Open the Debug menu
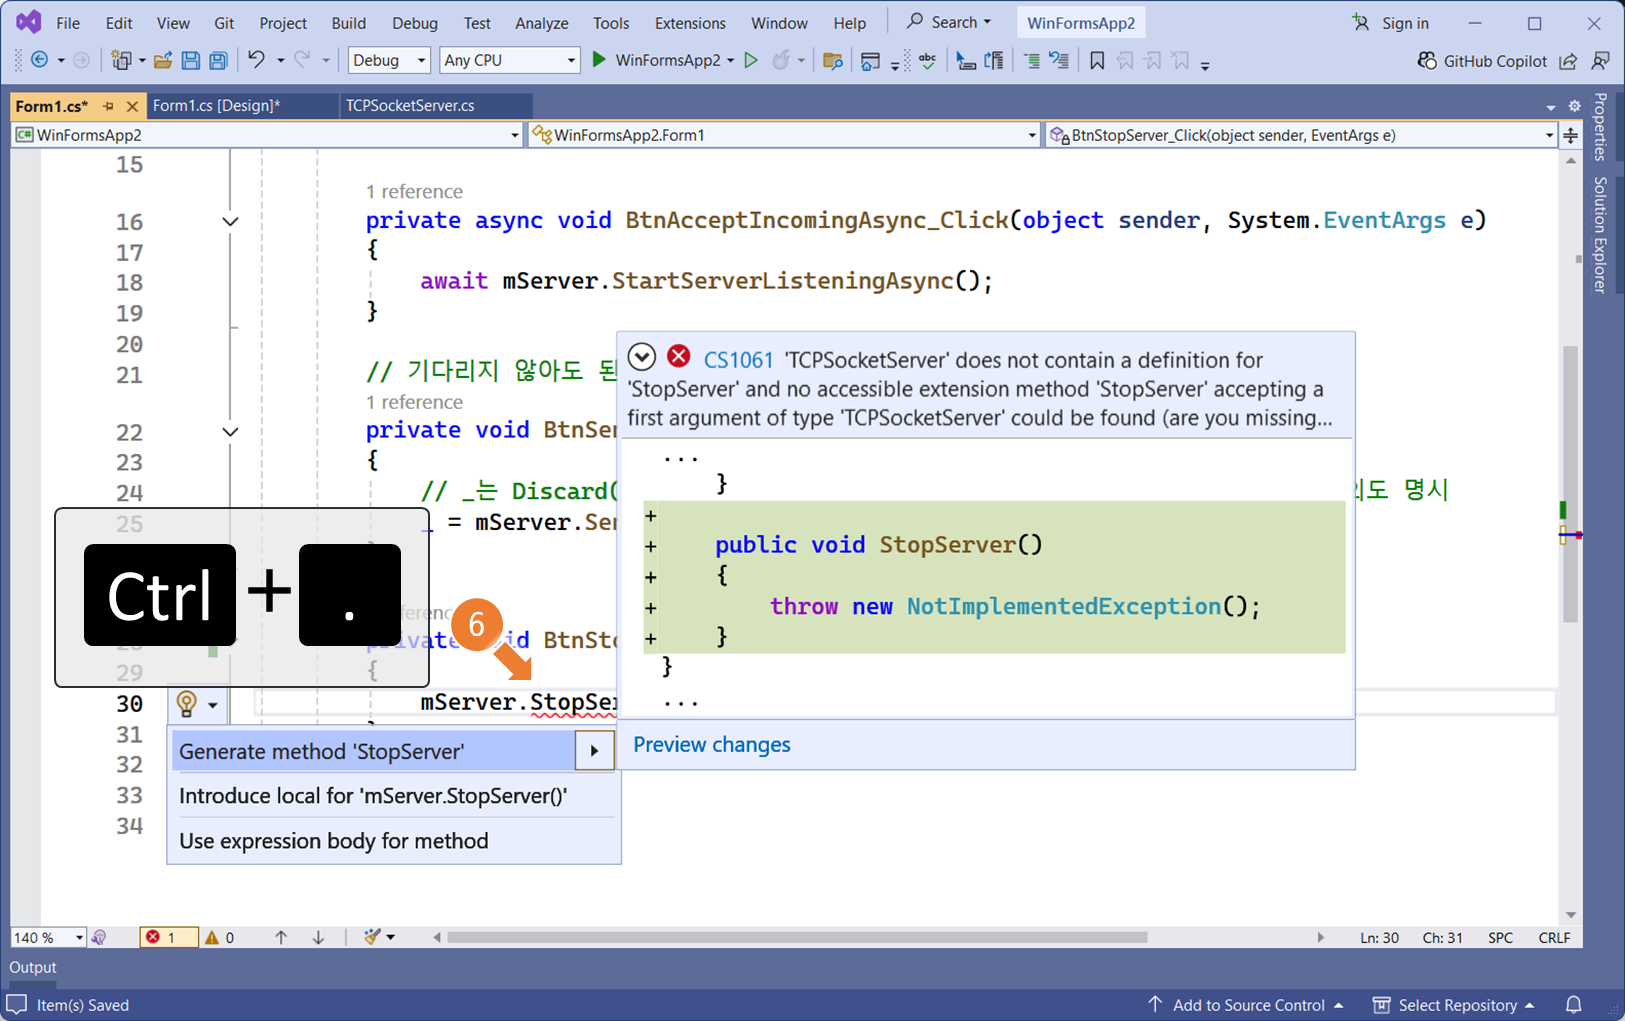This screenshot has height=1021, width=1625. (x=415, y=23)
